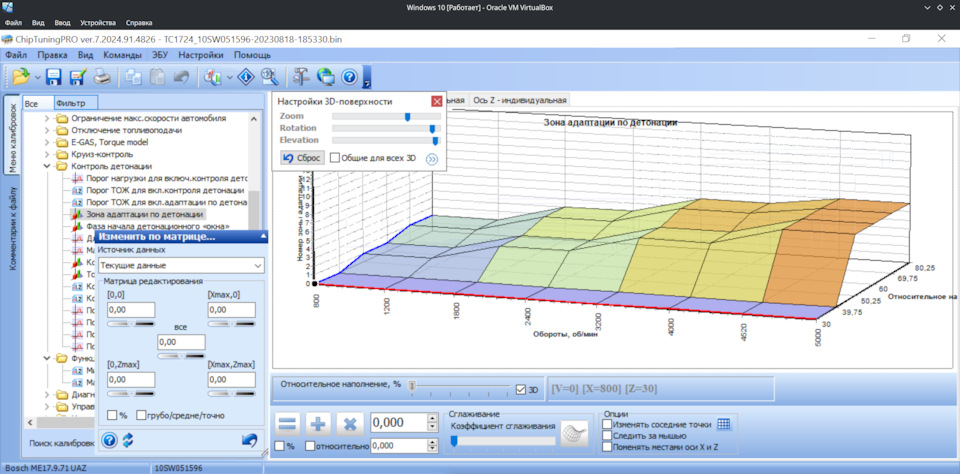
Task: Collapse the 'Контроль детонации' folder
Action: click(47, 167)
